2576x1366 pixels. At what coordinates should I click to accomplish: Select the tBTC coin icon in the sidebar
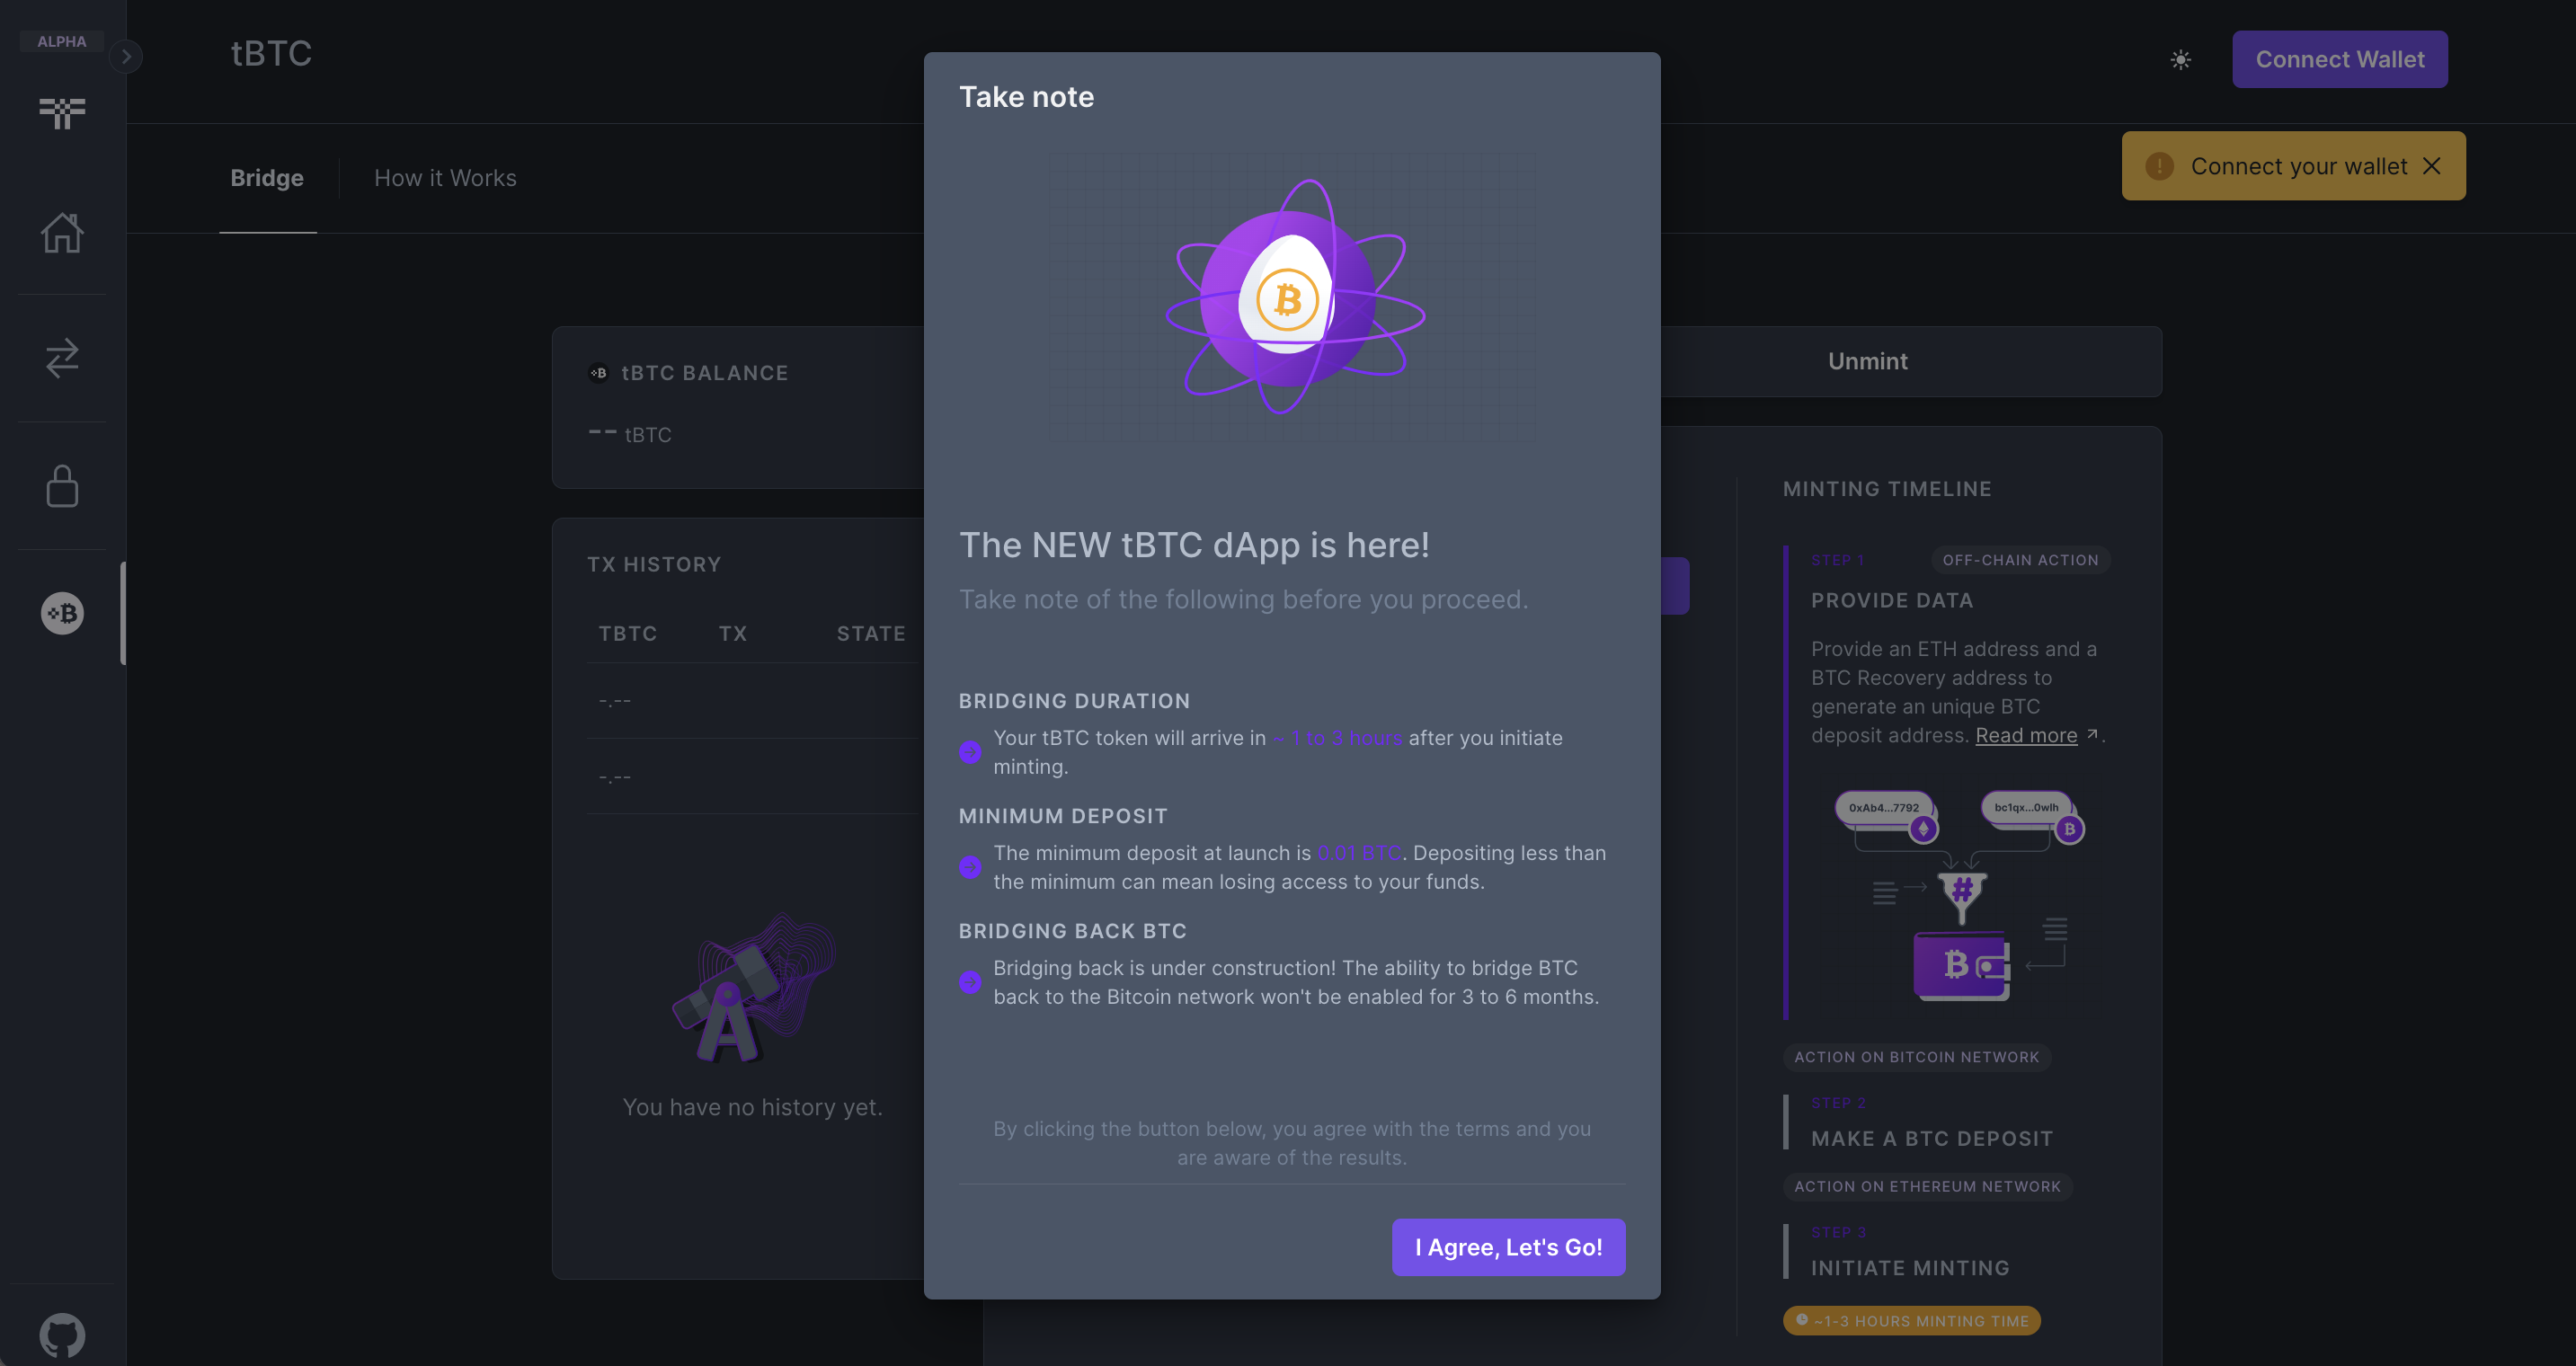coord(62,613)
